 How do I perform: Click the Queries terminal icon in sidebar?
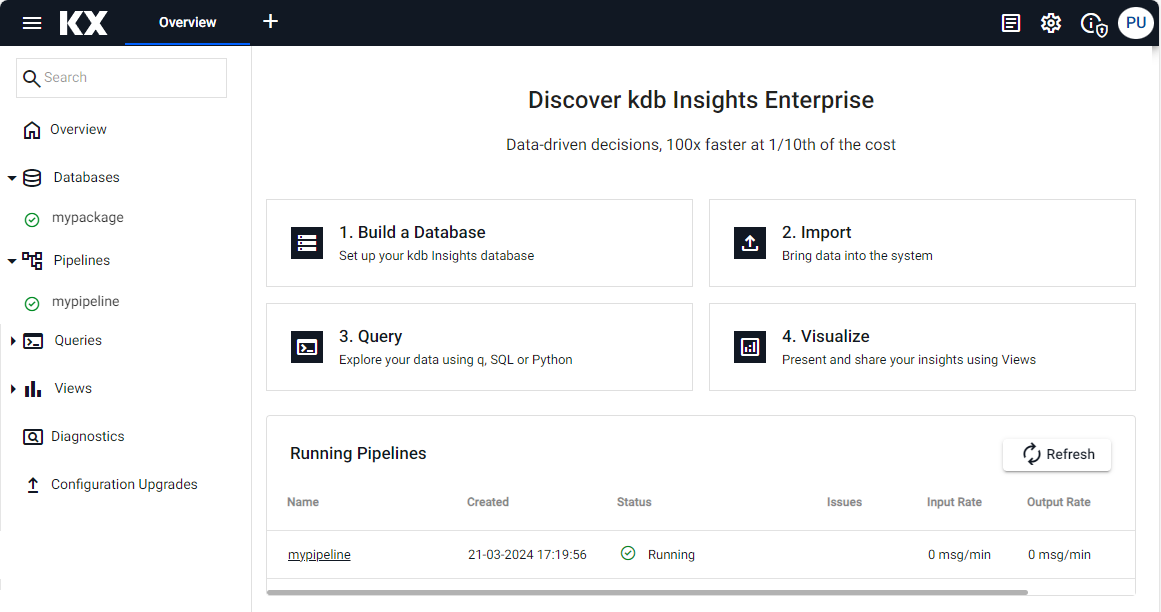(33, 341)
